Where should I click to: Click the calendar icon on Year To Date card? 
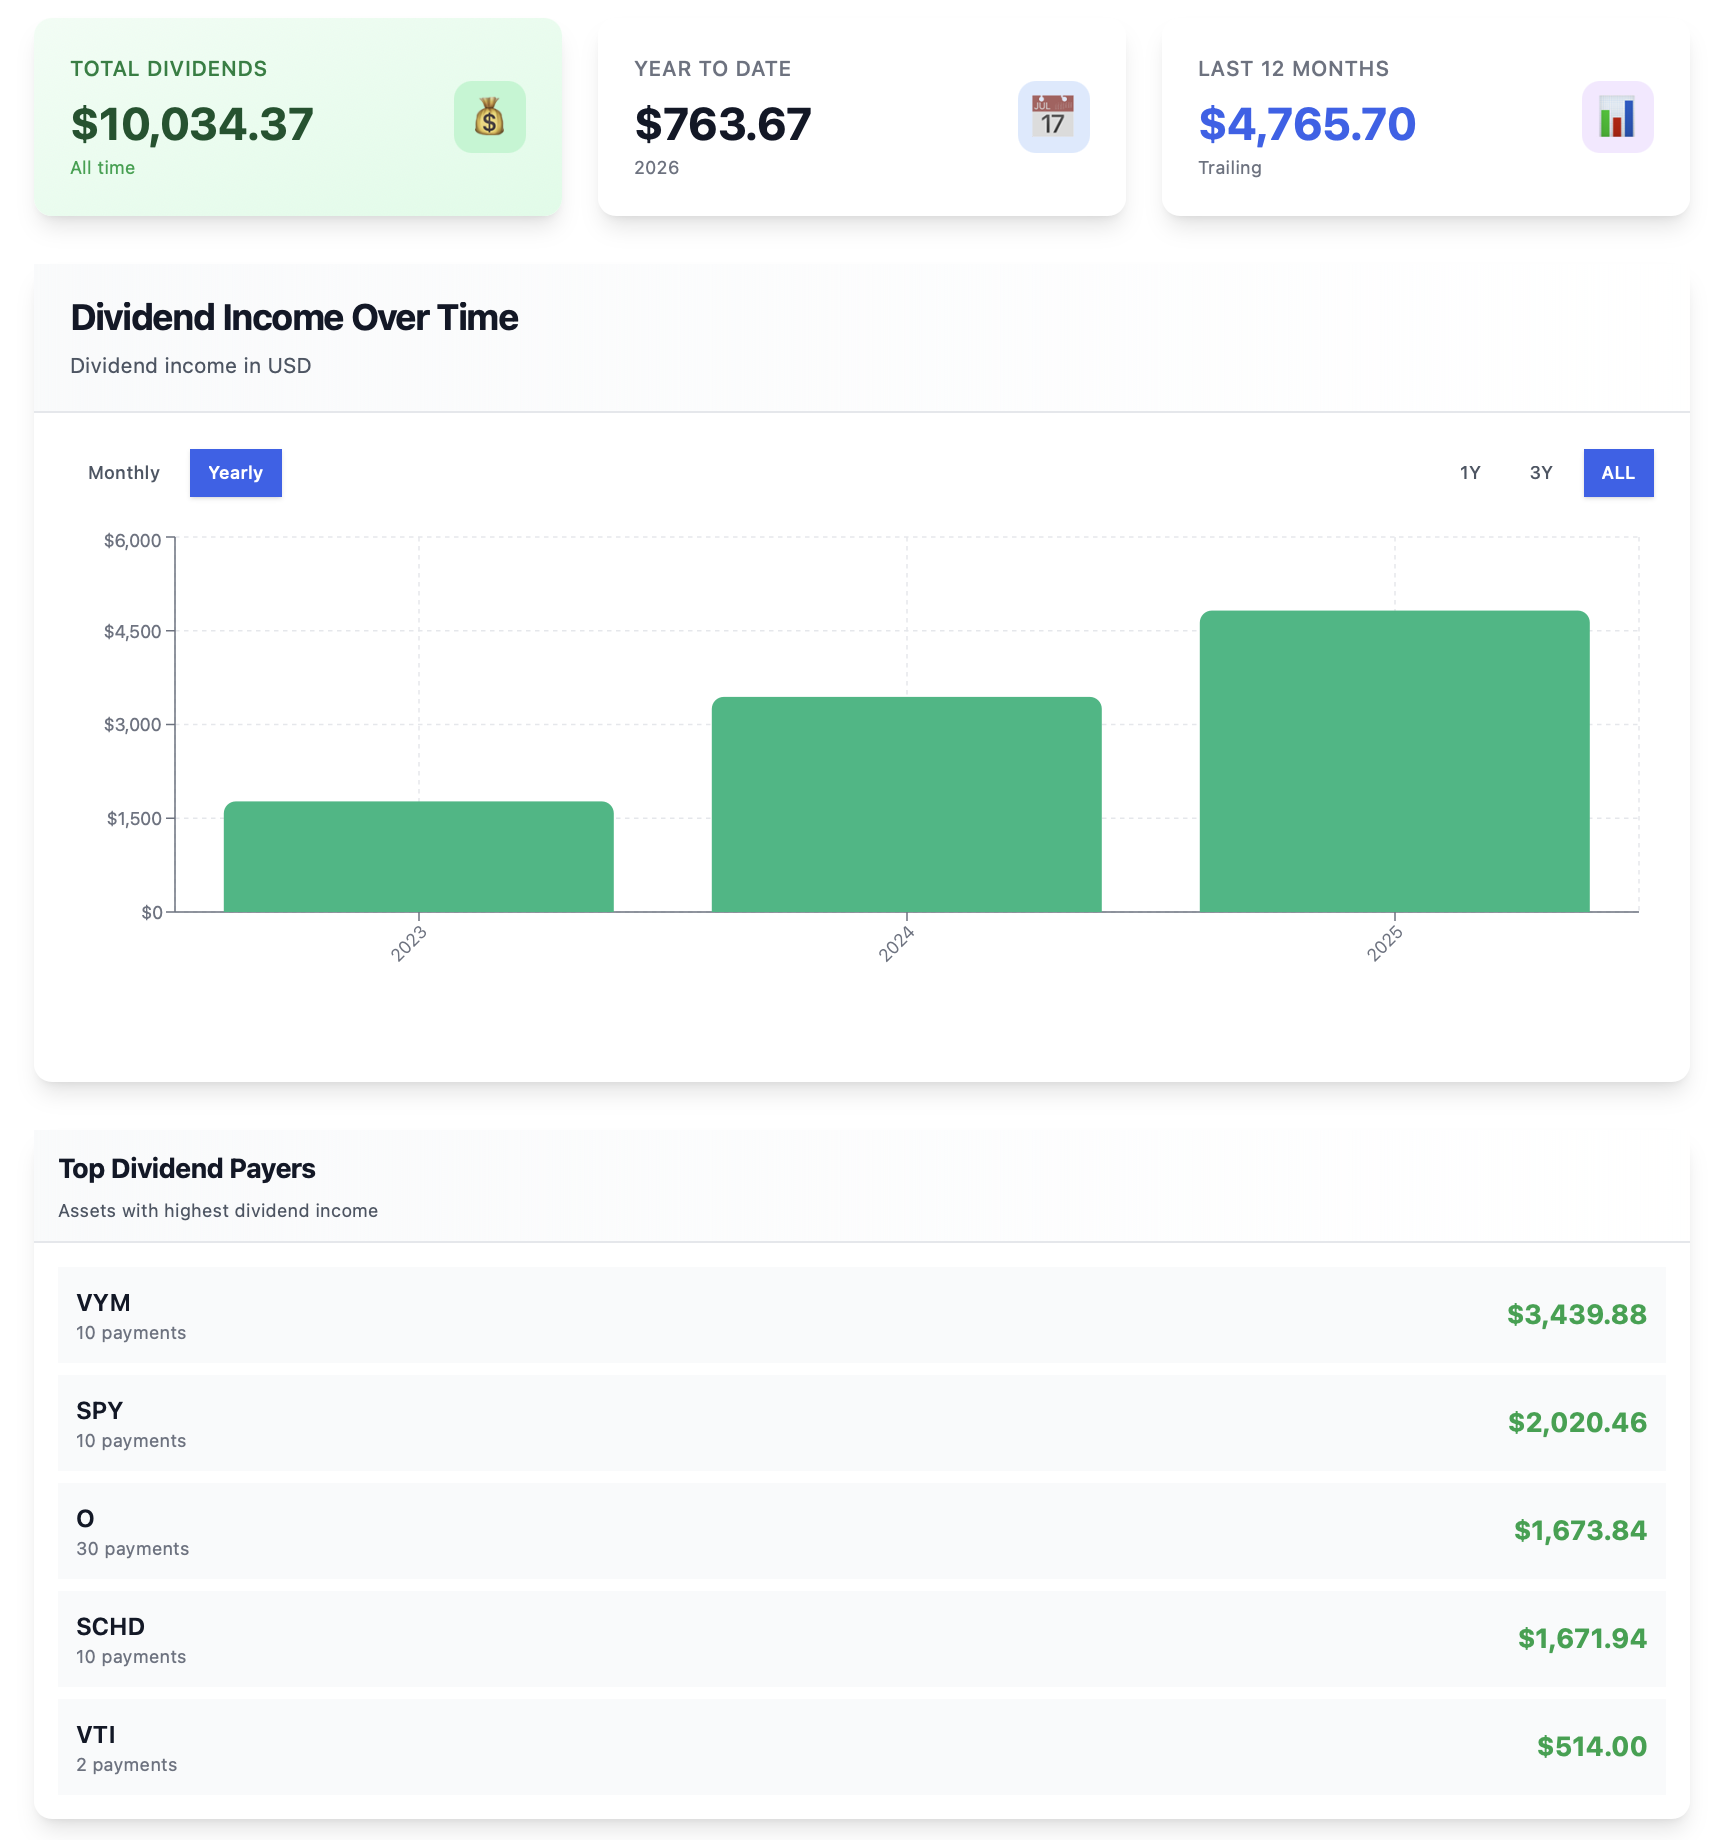click(x=1053, y=117)
